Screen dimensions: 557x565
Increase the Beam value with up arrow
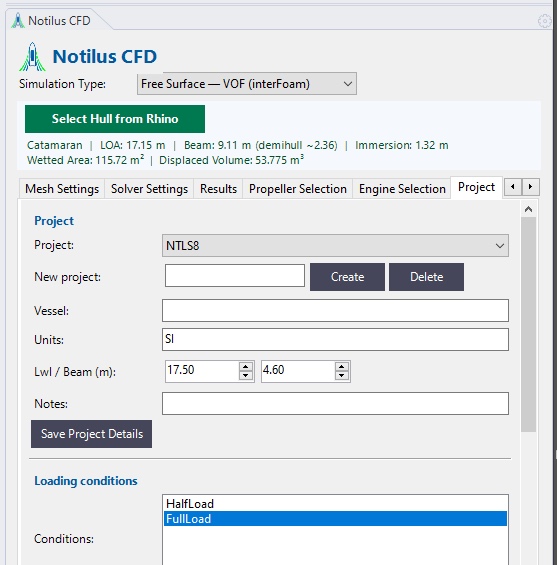click(342, 366)
